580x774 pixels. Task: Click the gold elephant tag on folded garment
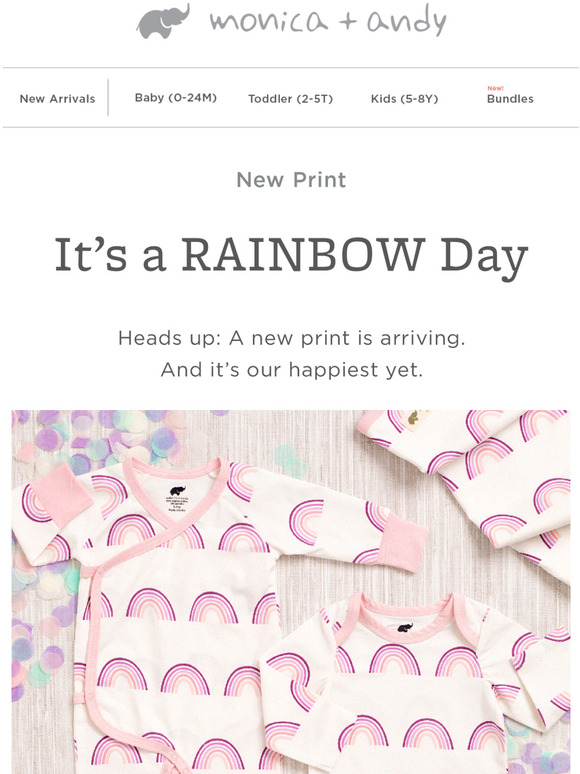[416, 419]
